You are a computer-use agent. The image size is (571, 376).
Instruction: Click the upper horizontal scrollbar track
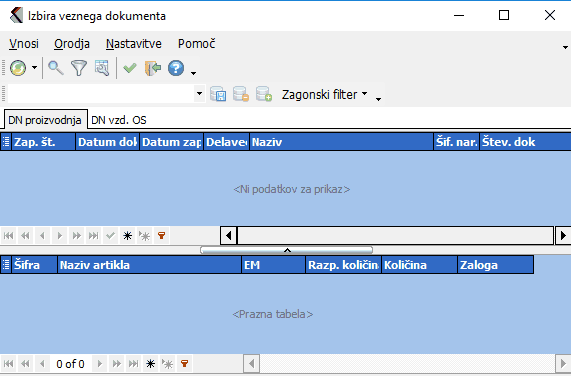(395, 236)
